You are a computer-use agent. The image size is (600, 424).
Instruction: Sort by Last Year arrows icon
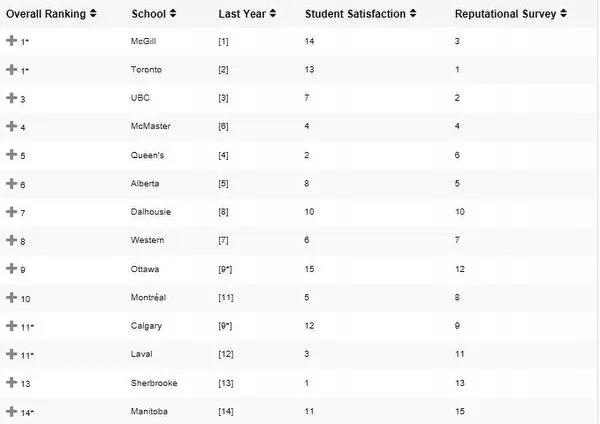coord(272,13)
